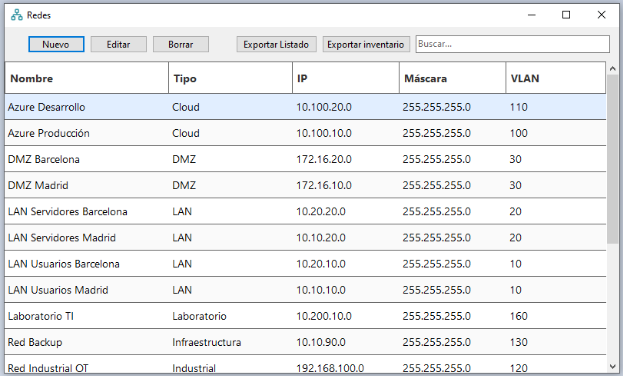Image resolution: width=624 pixels, height=376 pixels.
Task: Click VLAN value 100
Action: coord(519,133)
